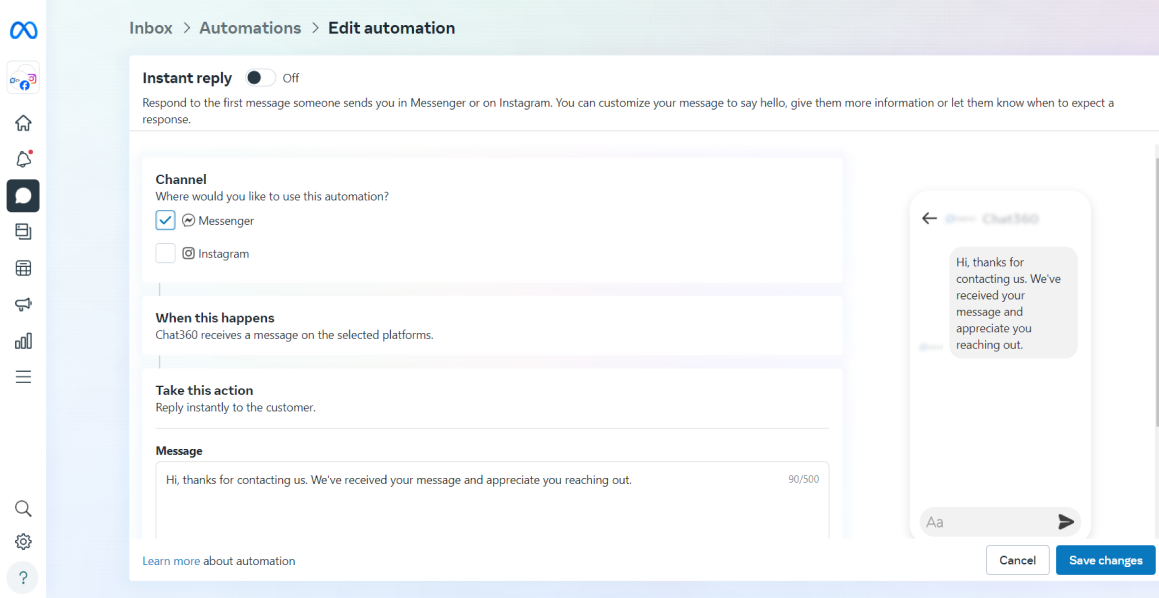1159x598 pixels.
Task: Expand the All tools hamburger menu
Action: point(23,377)
